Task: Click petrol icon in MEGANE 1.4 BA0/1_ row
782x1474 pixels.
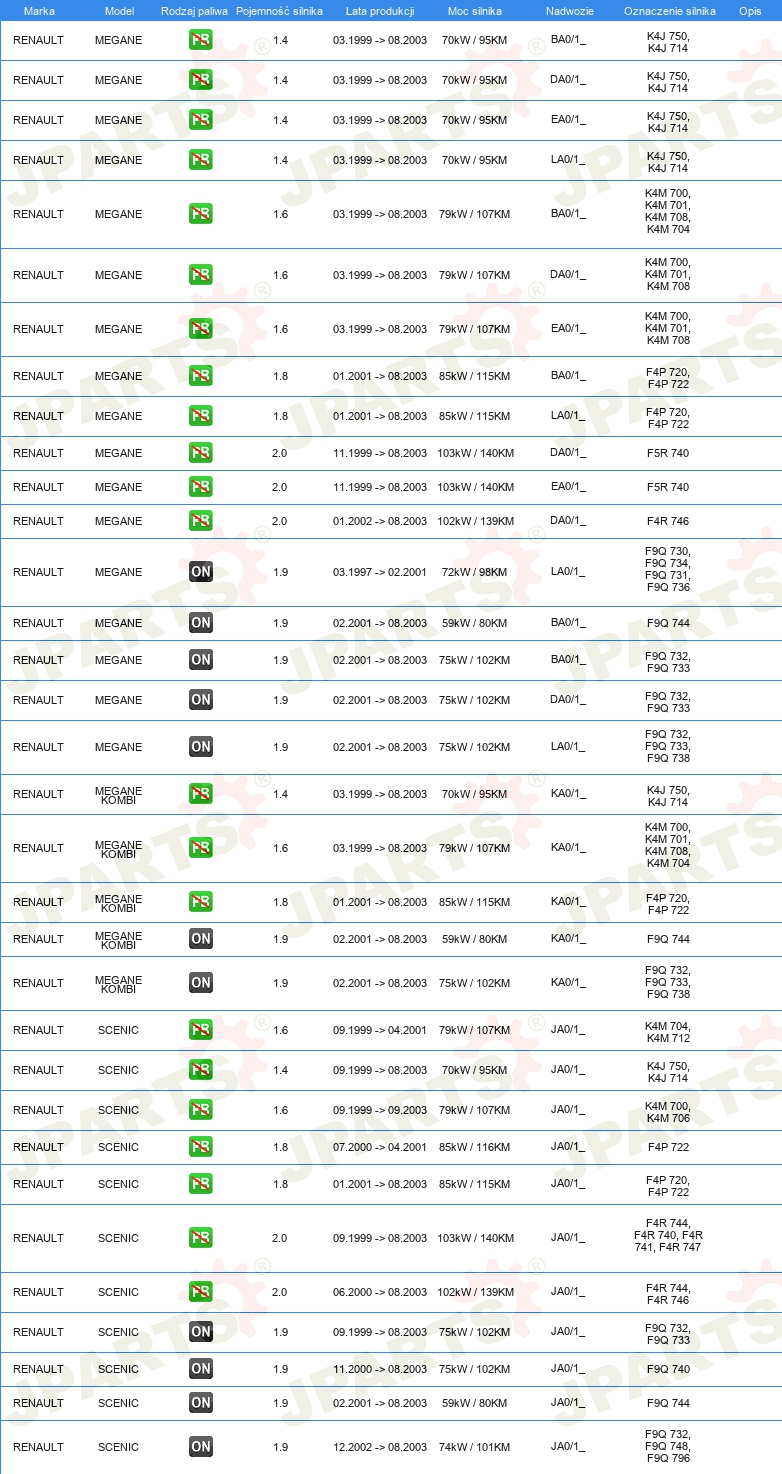Action: click(x=201, y=40)
